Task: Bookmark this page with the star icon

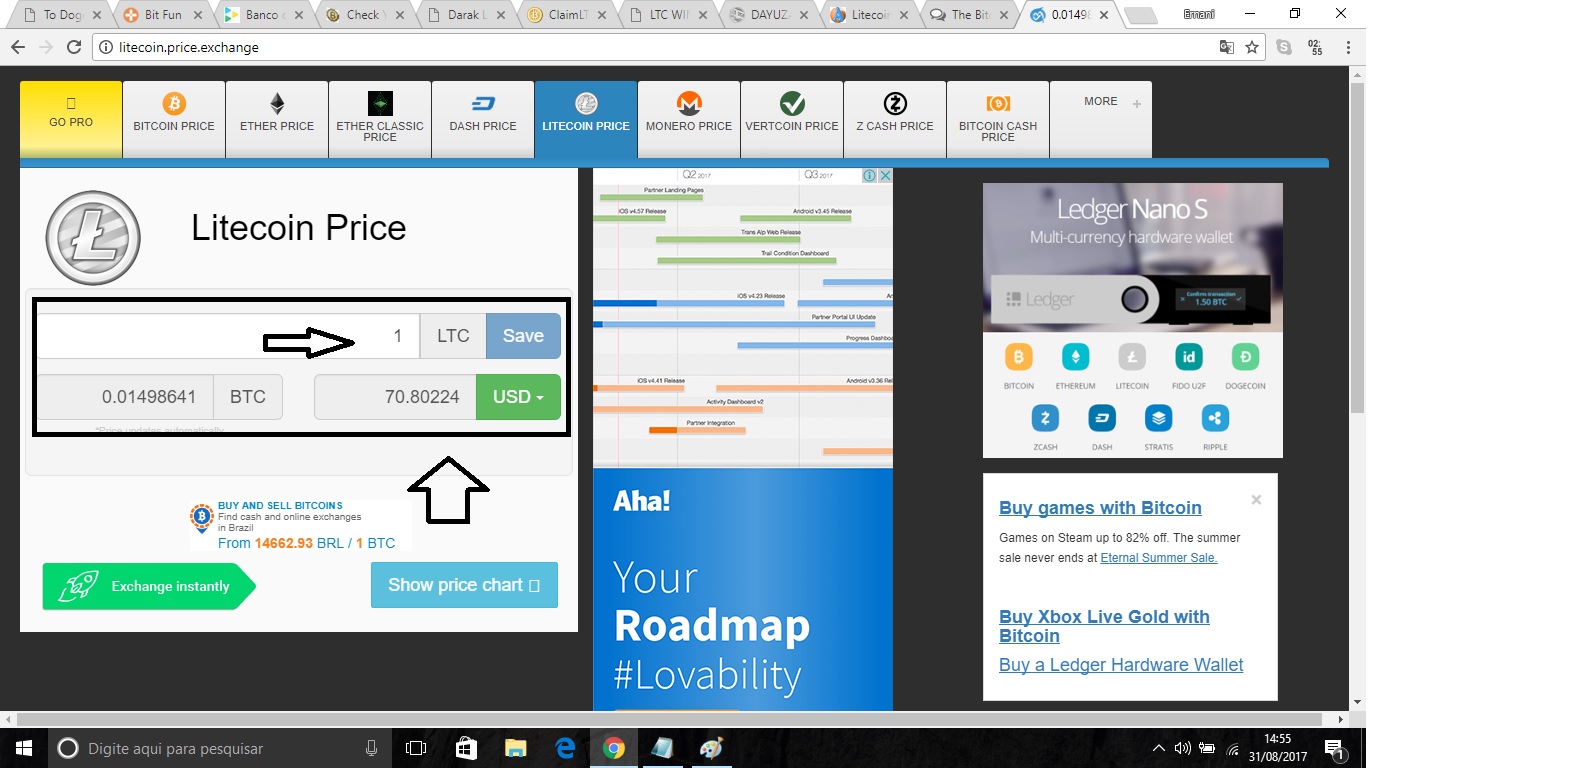Action: [x=1252, y=47]
